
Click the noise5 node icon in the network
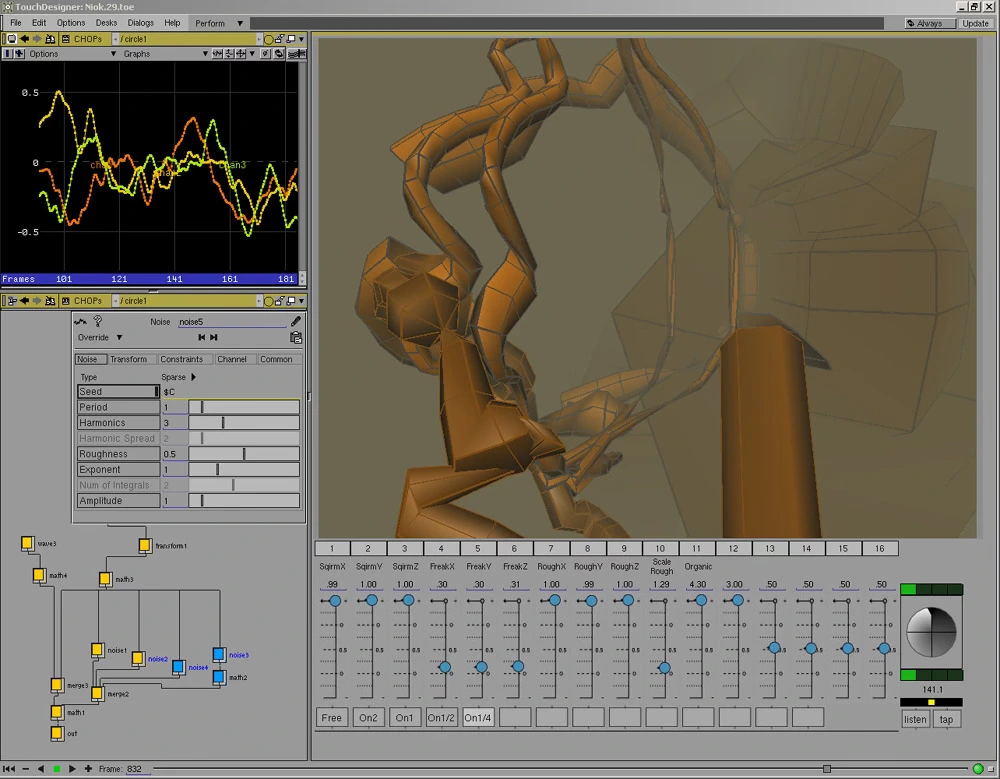(x=219, y=655)
